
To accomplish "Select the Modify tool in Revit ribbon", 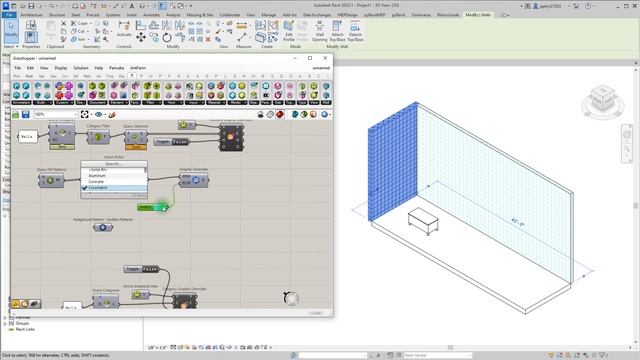I will point(11,31).
